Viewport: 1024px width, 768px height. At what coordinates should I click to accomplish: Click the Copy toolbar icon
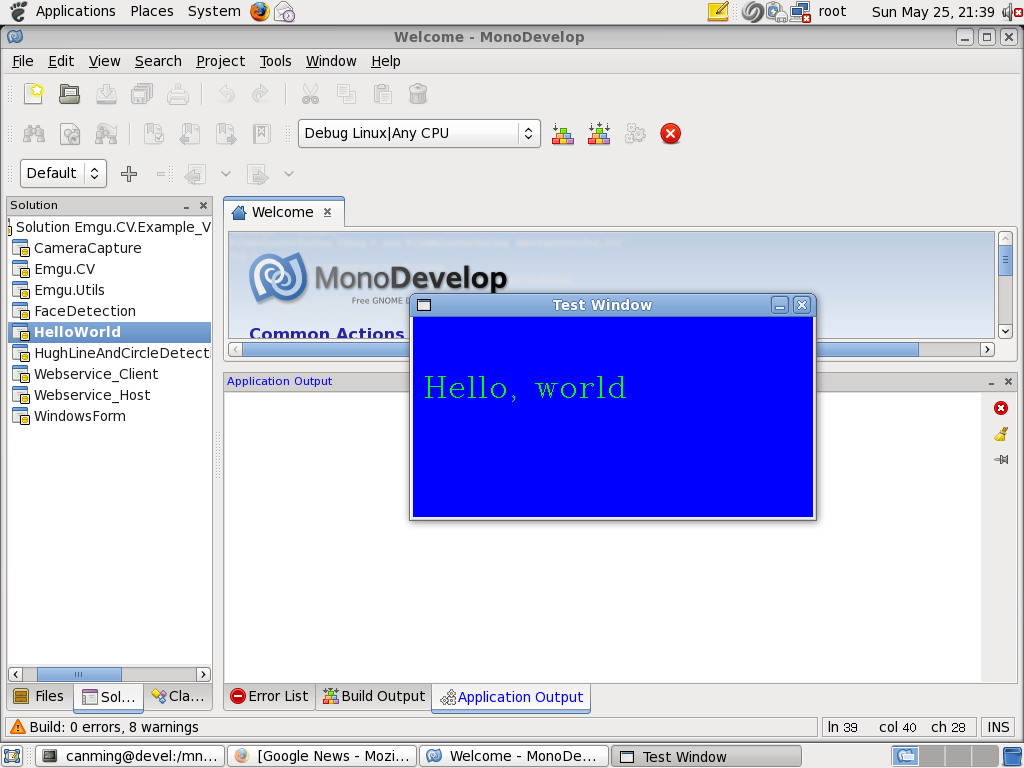point(346,94)
